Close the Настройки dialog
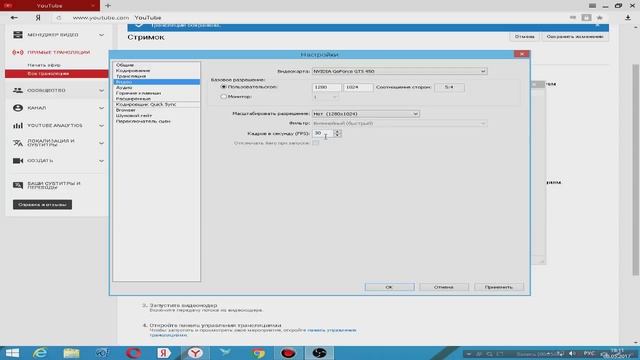Screen dimensions: 640x360 tap(521, 54)
